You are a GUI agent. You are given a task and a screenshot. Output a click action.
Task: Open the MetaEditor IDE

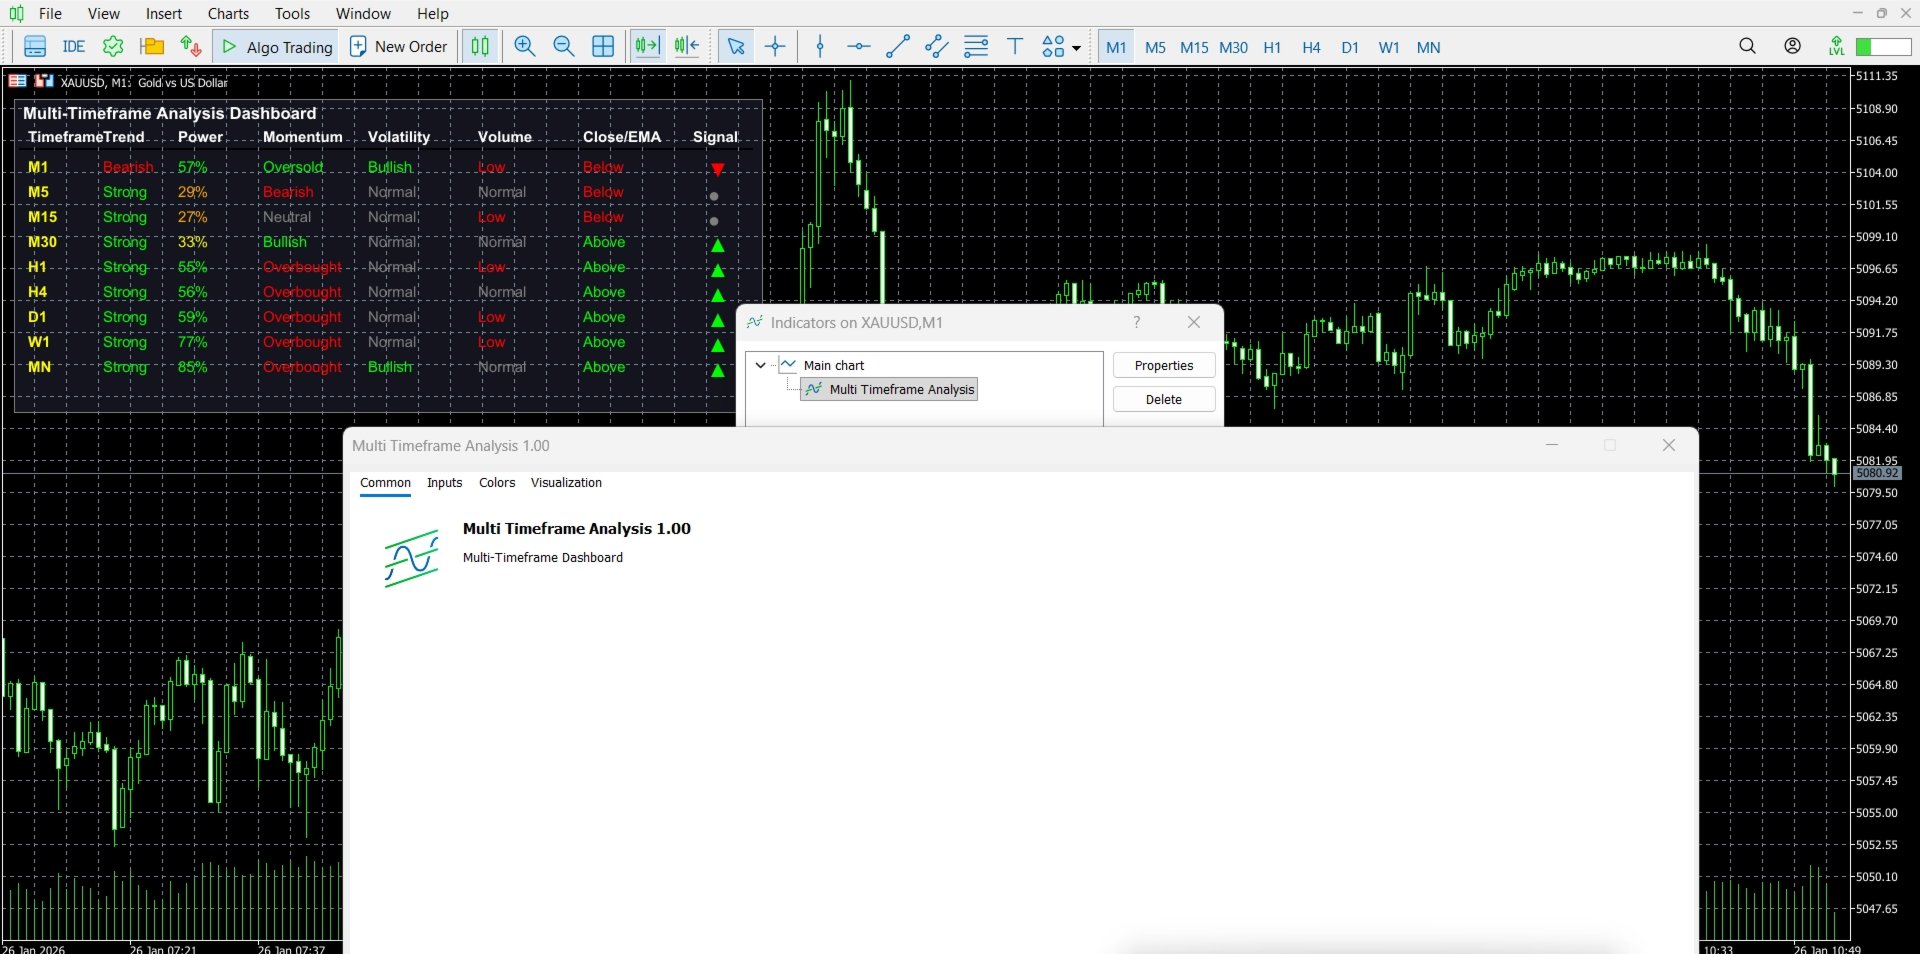72,46
